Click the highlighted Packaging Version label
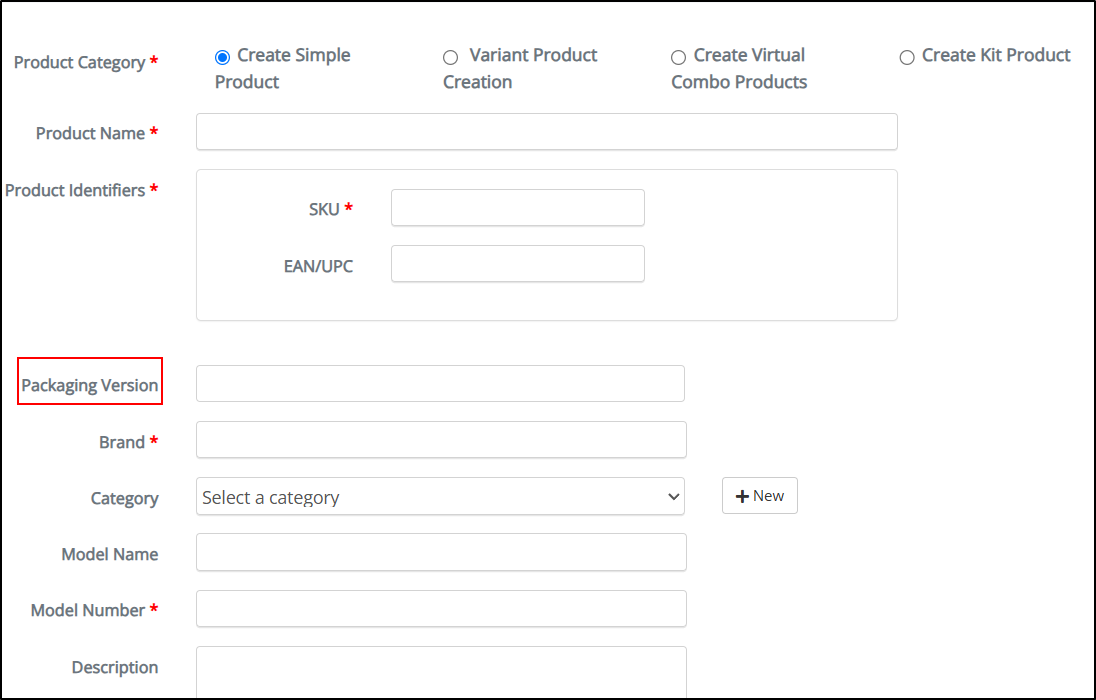Image resolution: width=1096 pixels, height=700 pixels. click(x=90, y=385)
